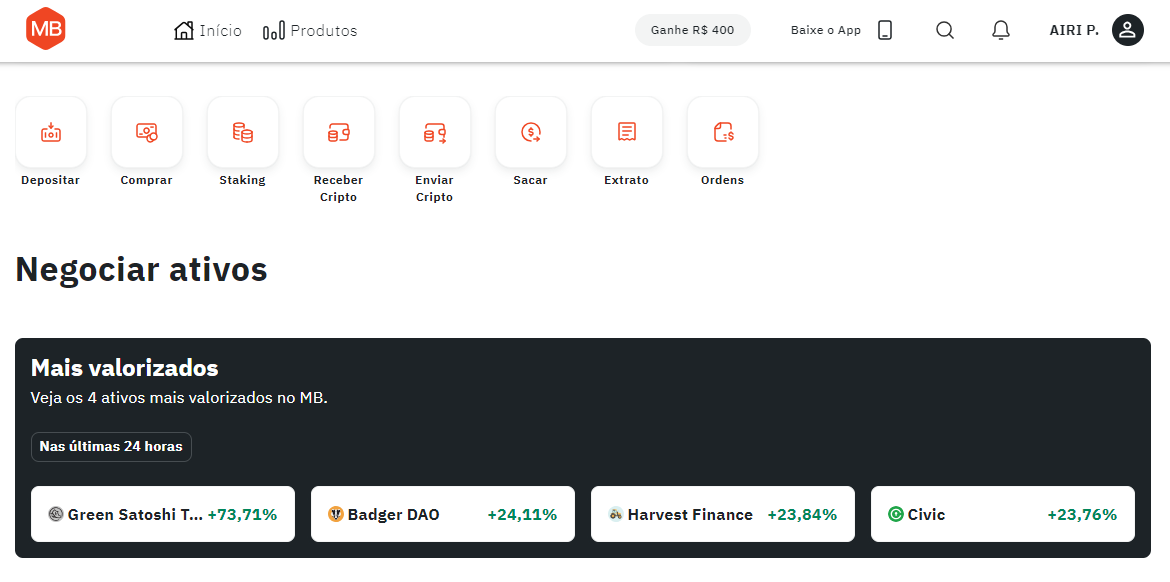
Task: Open the Staking coins icon
Action: point(243,132)
